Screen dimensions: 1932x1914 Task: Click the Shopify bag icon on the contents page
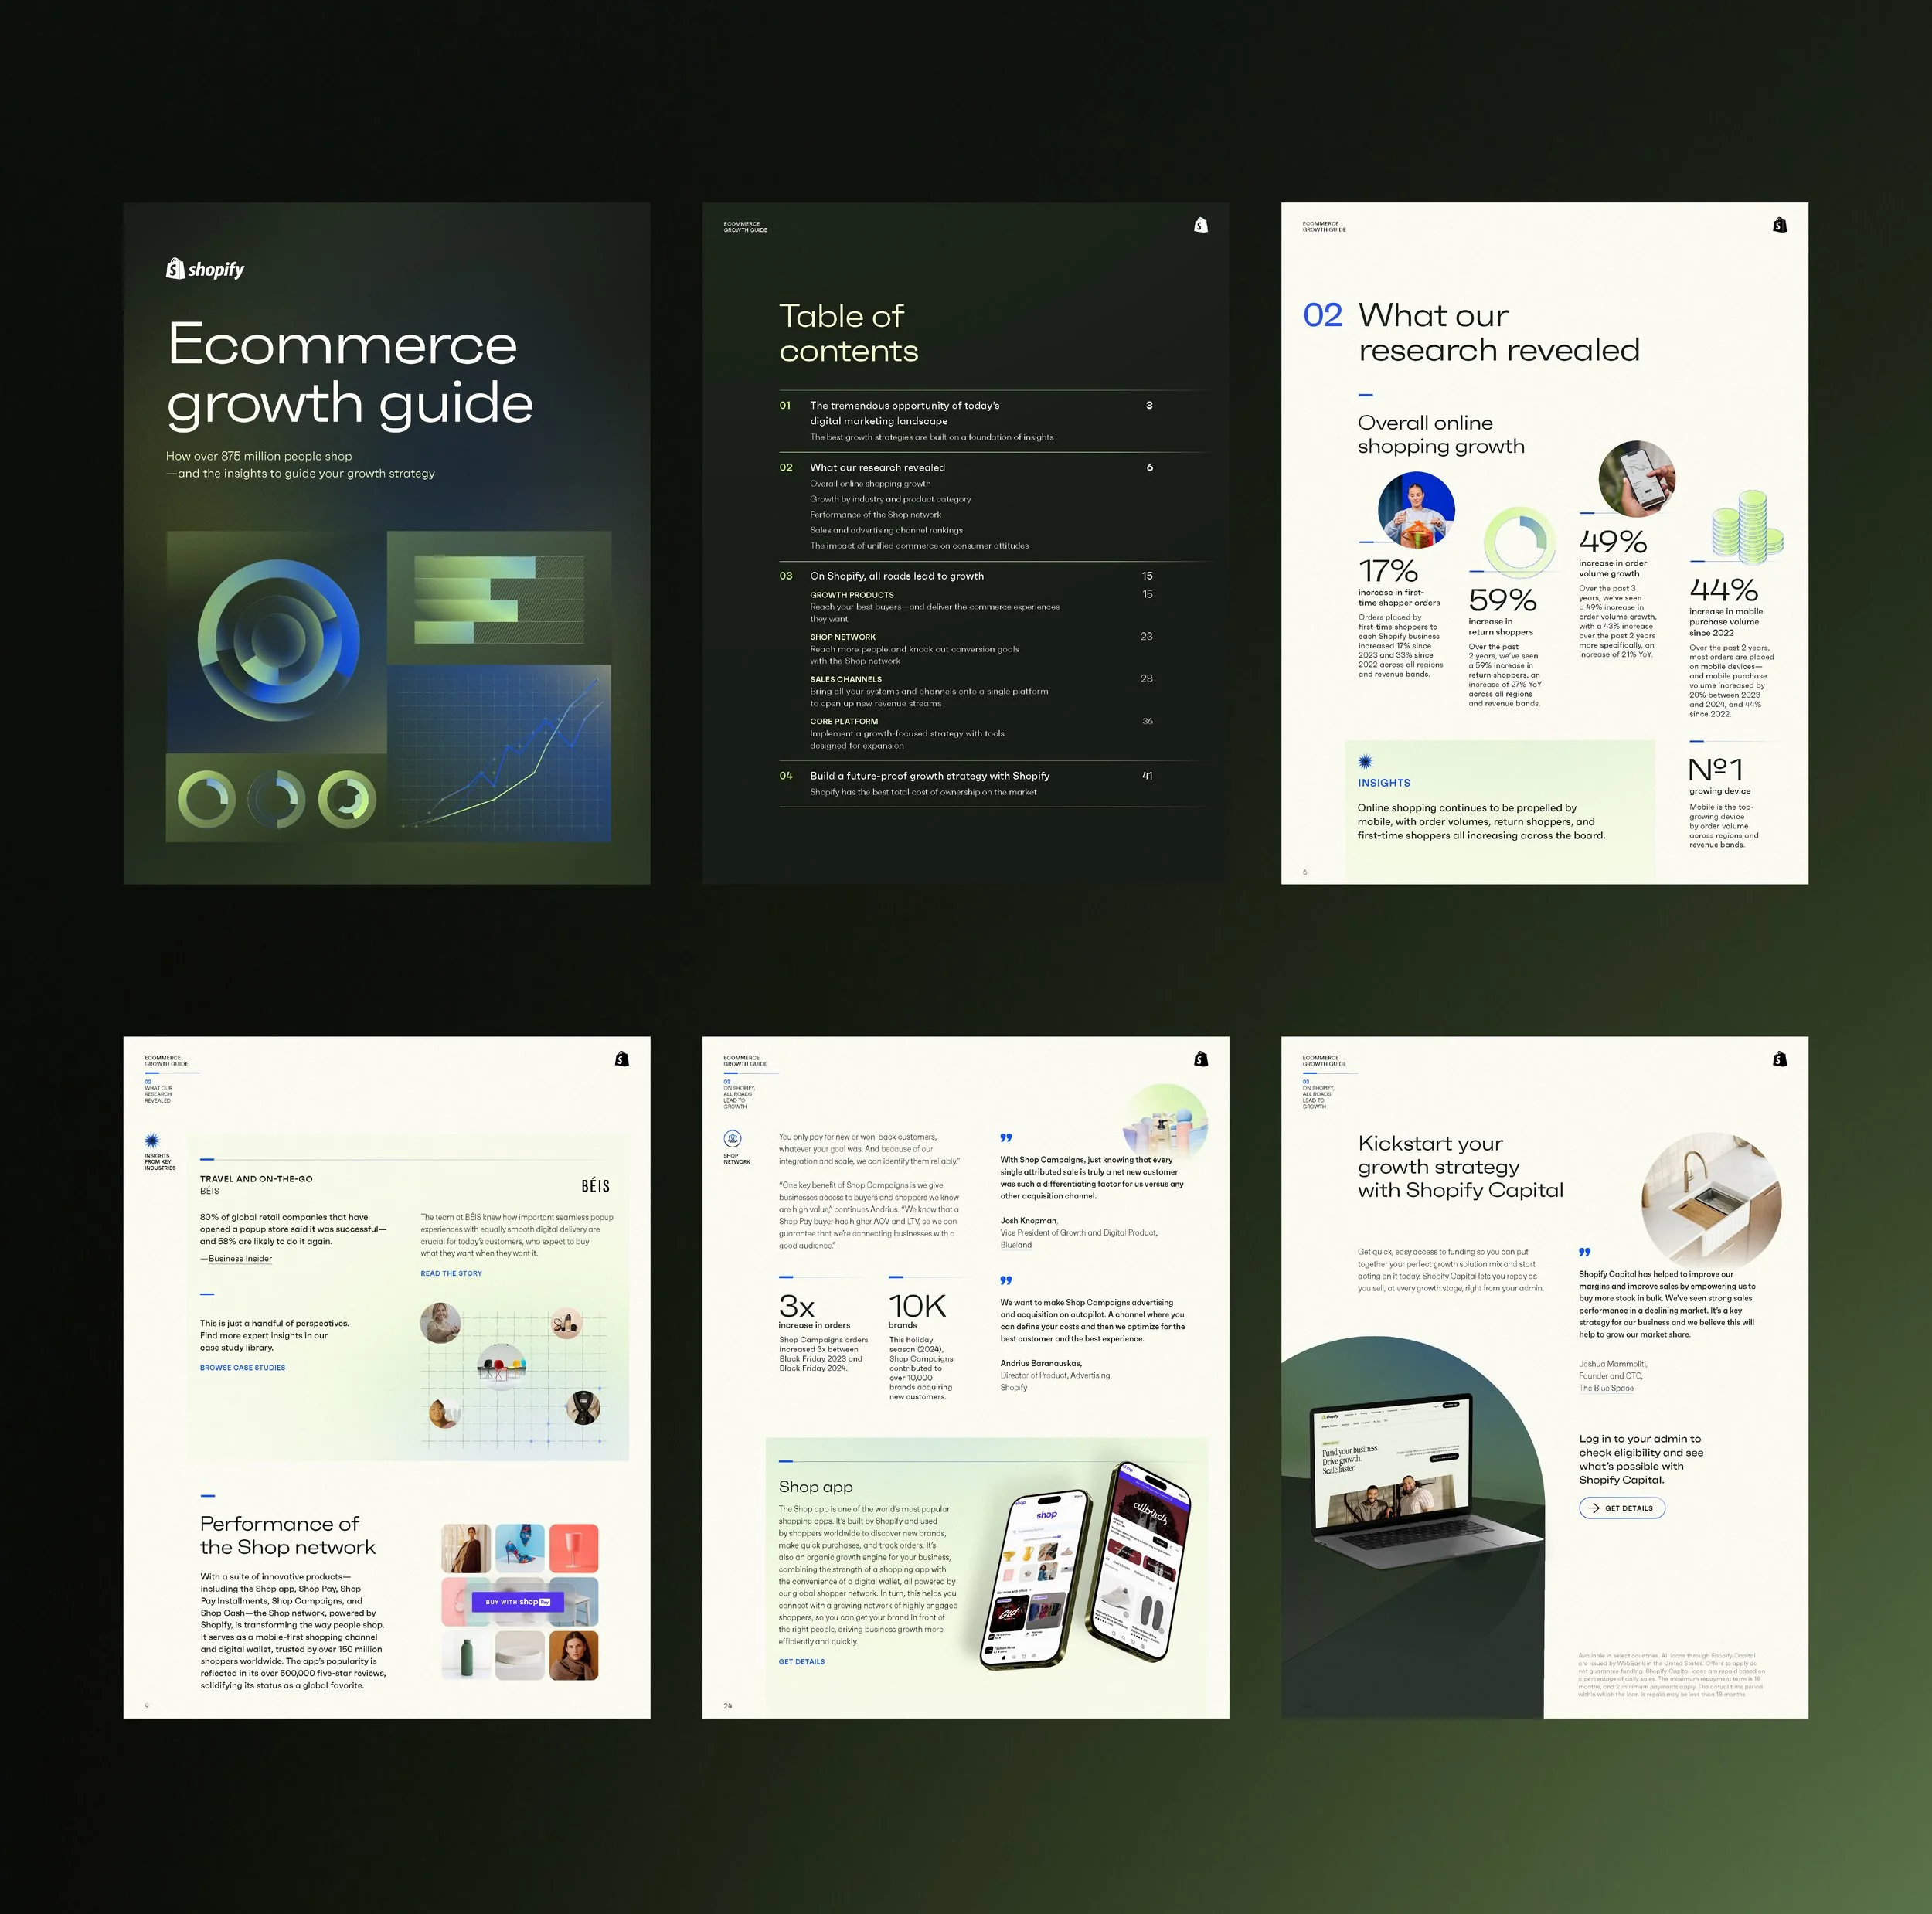pyautogui.click(x=1200, y=225)
